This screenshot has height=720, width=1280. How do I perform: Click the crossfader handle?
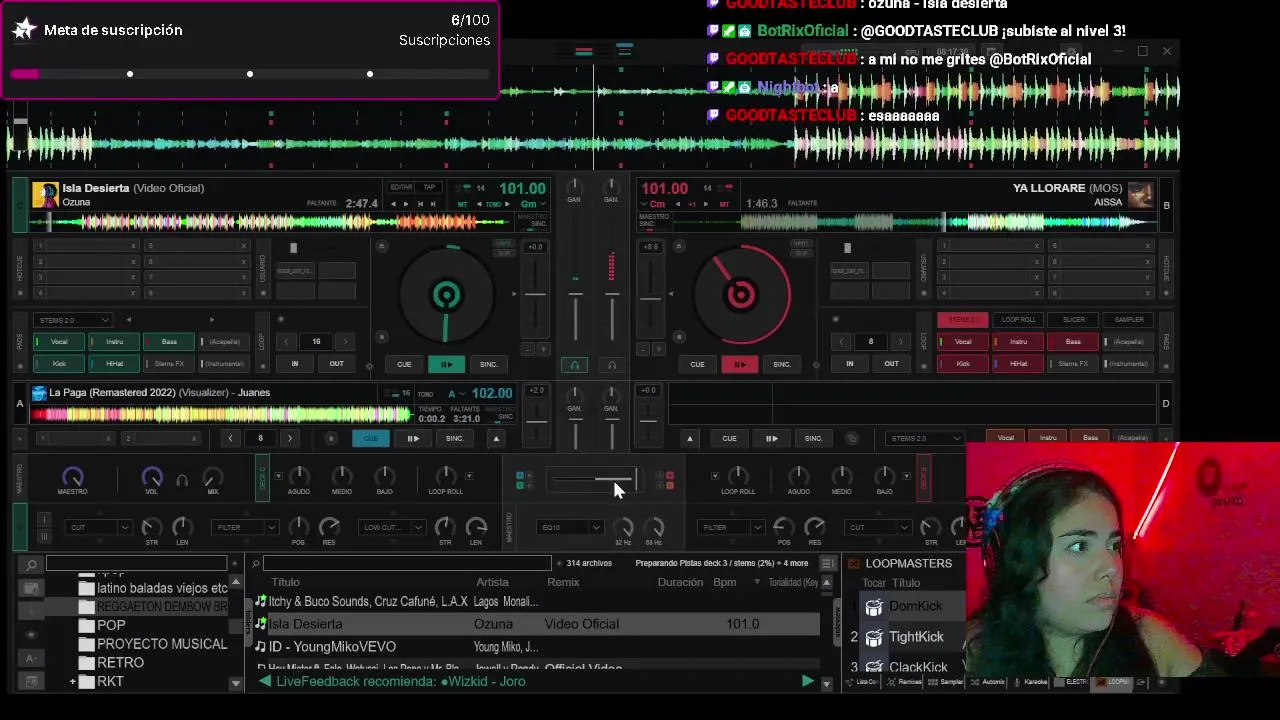pos(634,480)
